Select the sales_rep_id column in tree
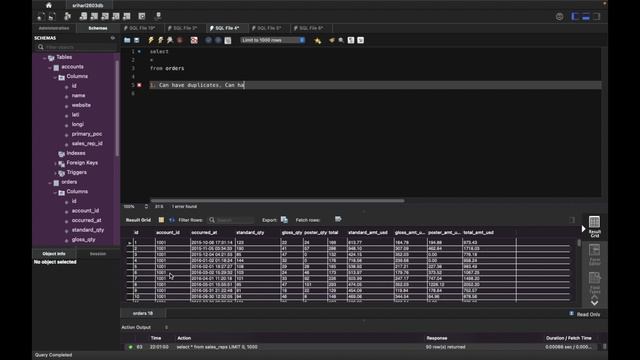Screen dimensions: 640x360 pyautogui.click(x=87, y=144)
